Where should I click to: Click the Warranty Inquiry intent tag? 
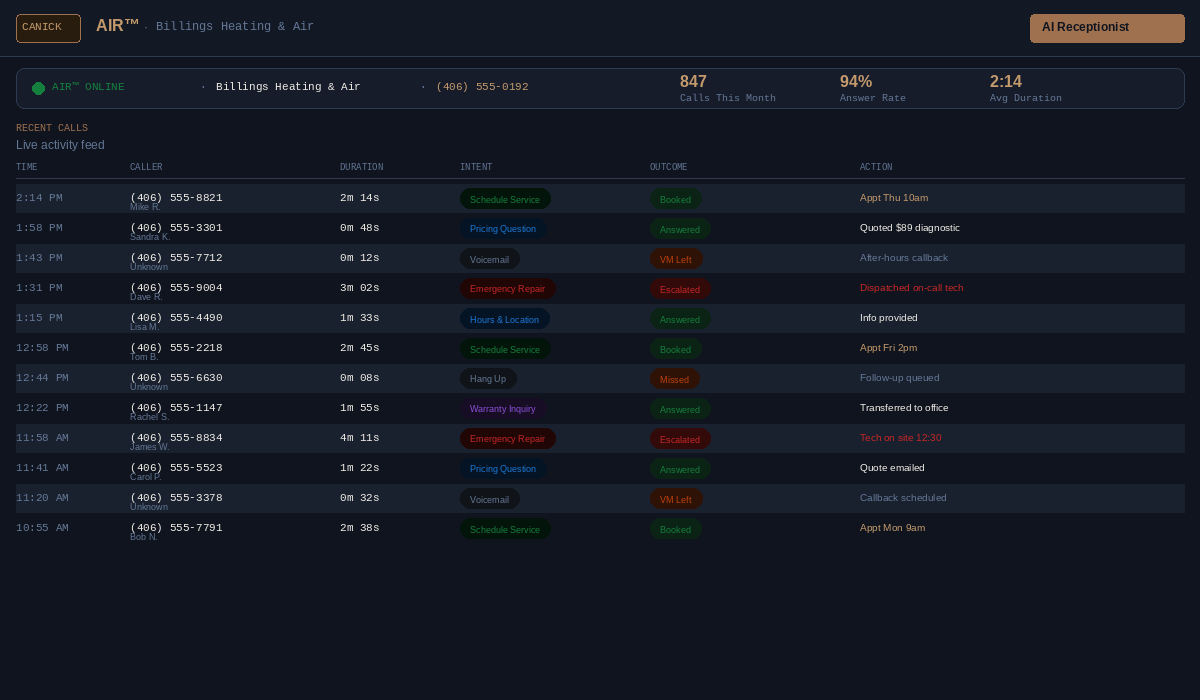pos(503,409)
